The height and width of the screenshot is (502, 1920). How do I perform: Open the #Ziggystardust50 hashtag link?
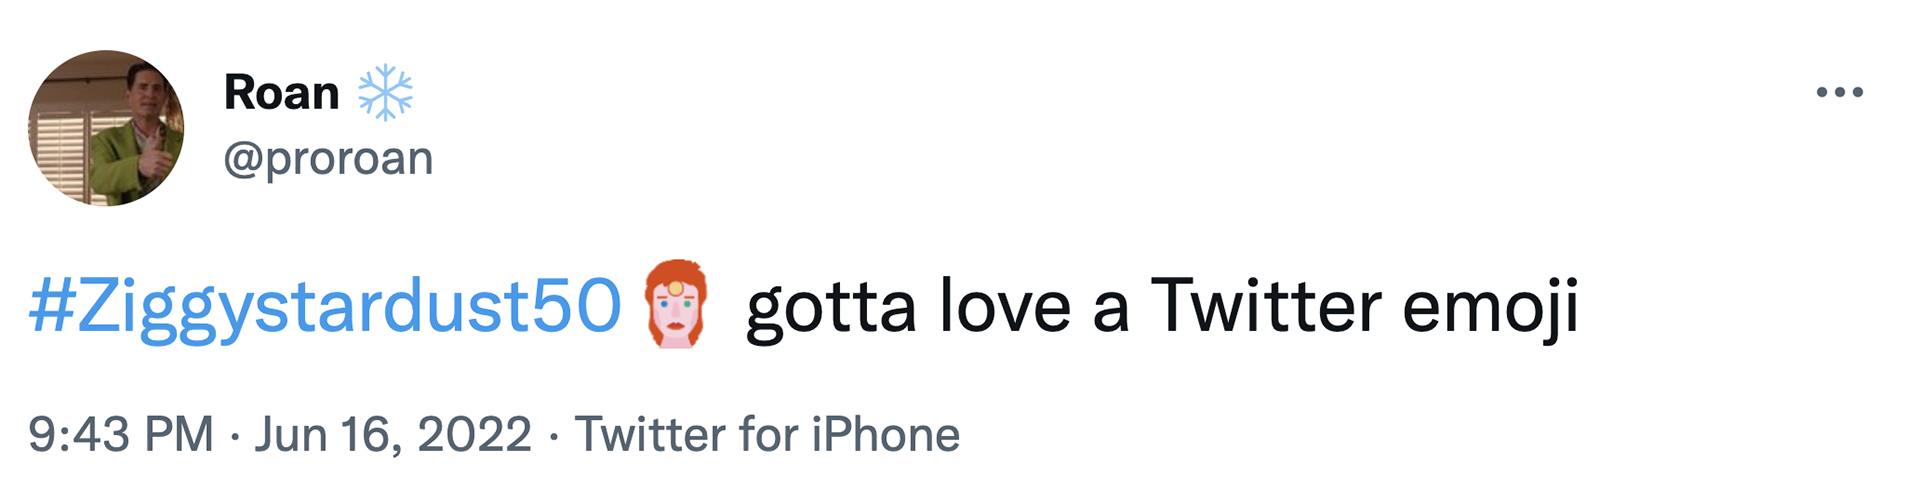(x=325, y=306)
